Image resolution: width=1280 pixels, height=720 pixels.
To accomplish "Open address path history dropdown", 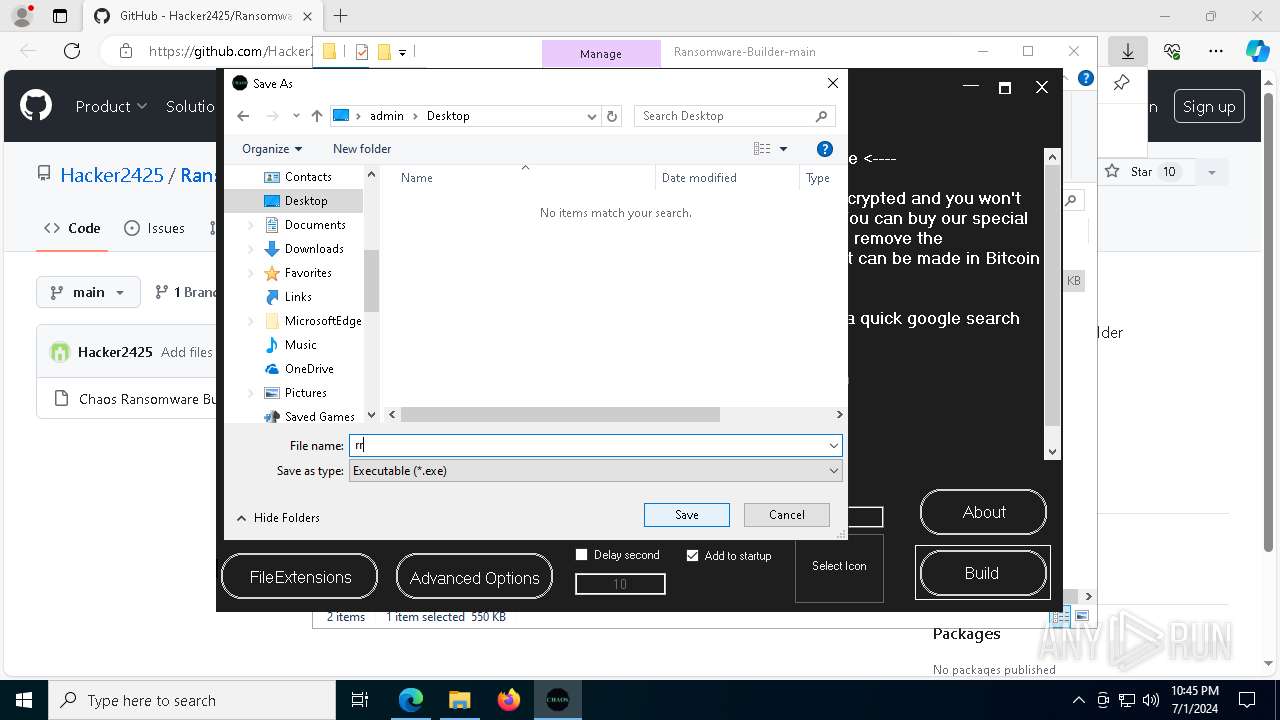I will point(591,116).
